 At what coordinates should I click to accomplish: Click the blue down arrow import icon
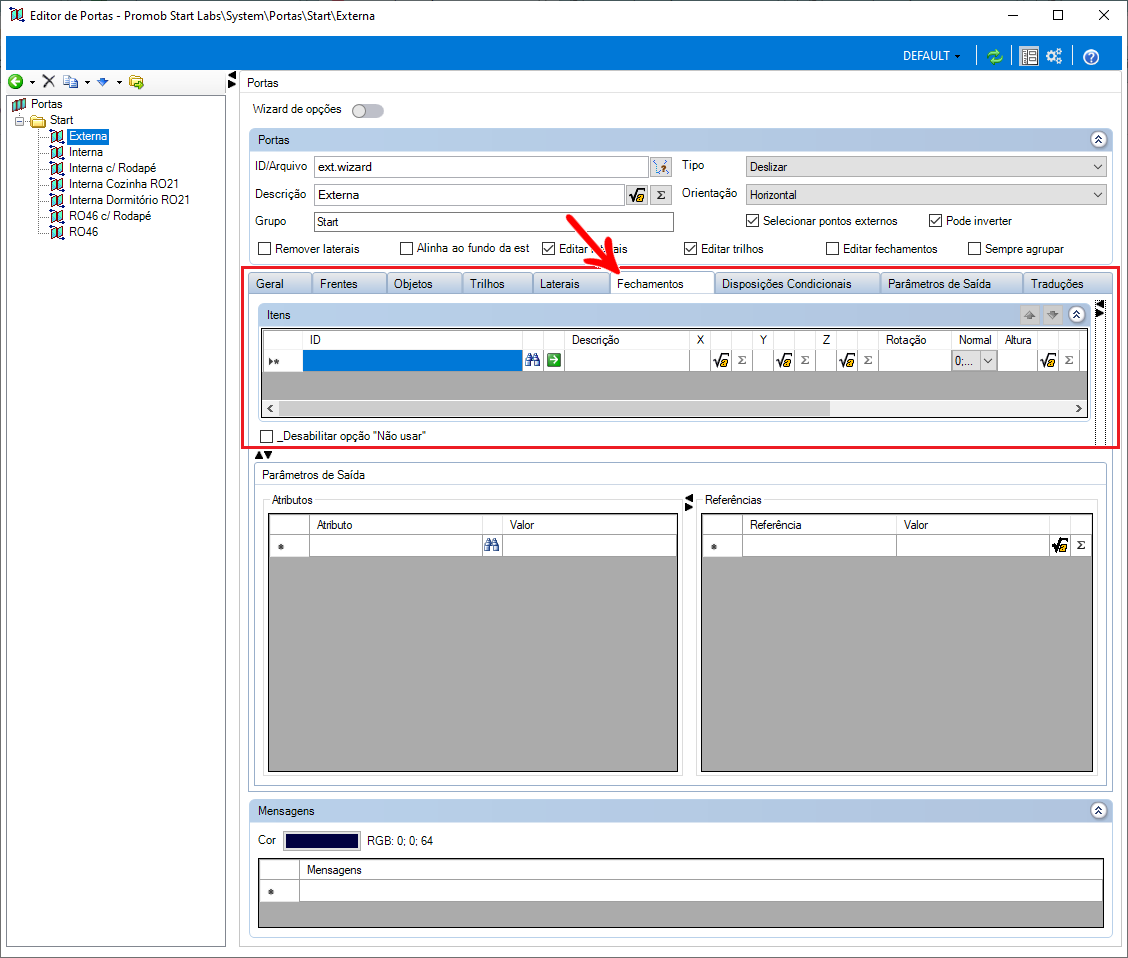(x=103, y=82)
